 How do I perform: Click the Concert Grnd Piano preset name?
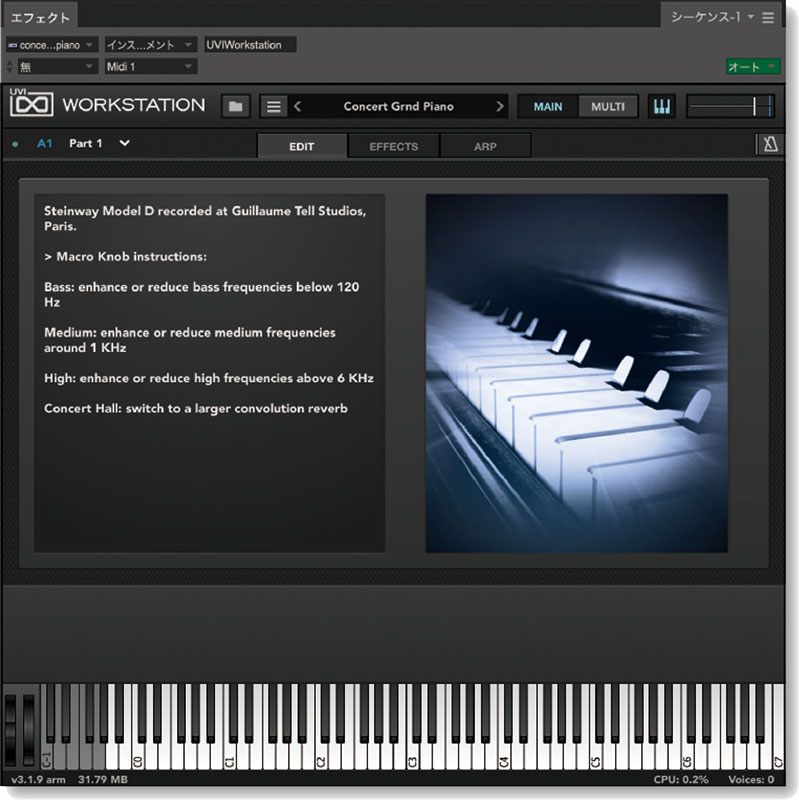tap(398, 106)
